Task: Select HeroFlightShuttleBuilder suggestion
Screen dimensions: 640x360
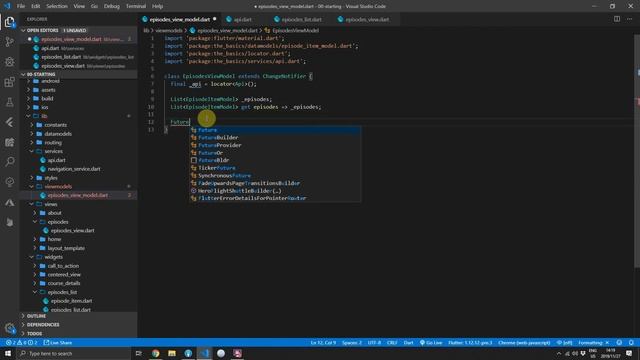Action: click(x=275, y=191)
